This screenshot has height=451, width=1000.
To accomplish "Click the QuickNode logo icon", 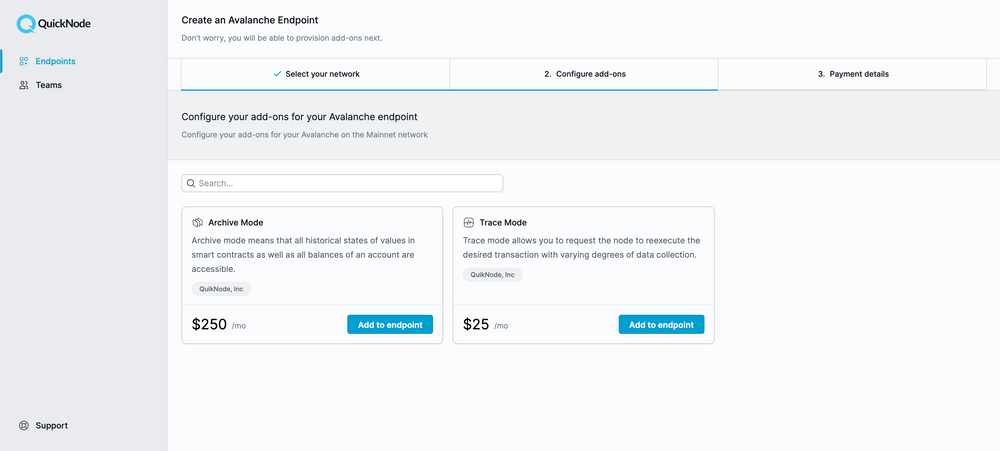I will click(x=26, y=23).
